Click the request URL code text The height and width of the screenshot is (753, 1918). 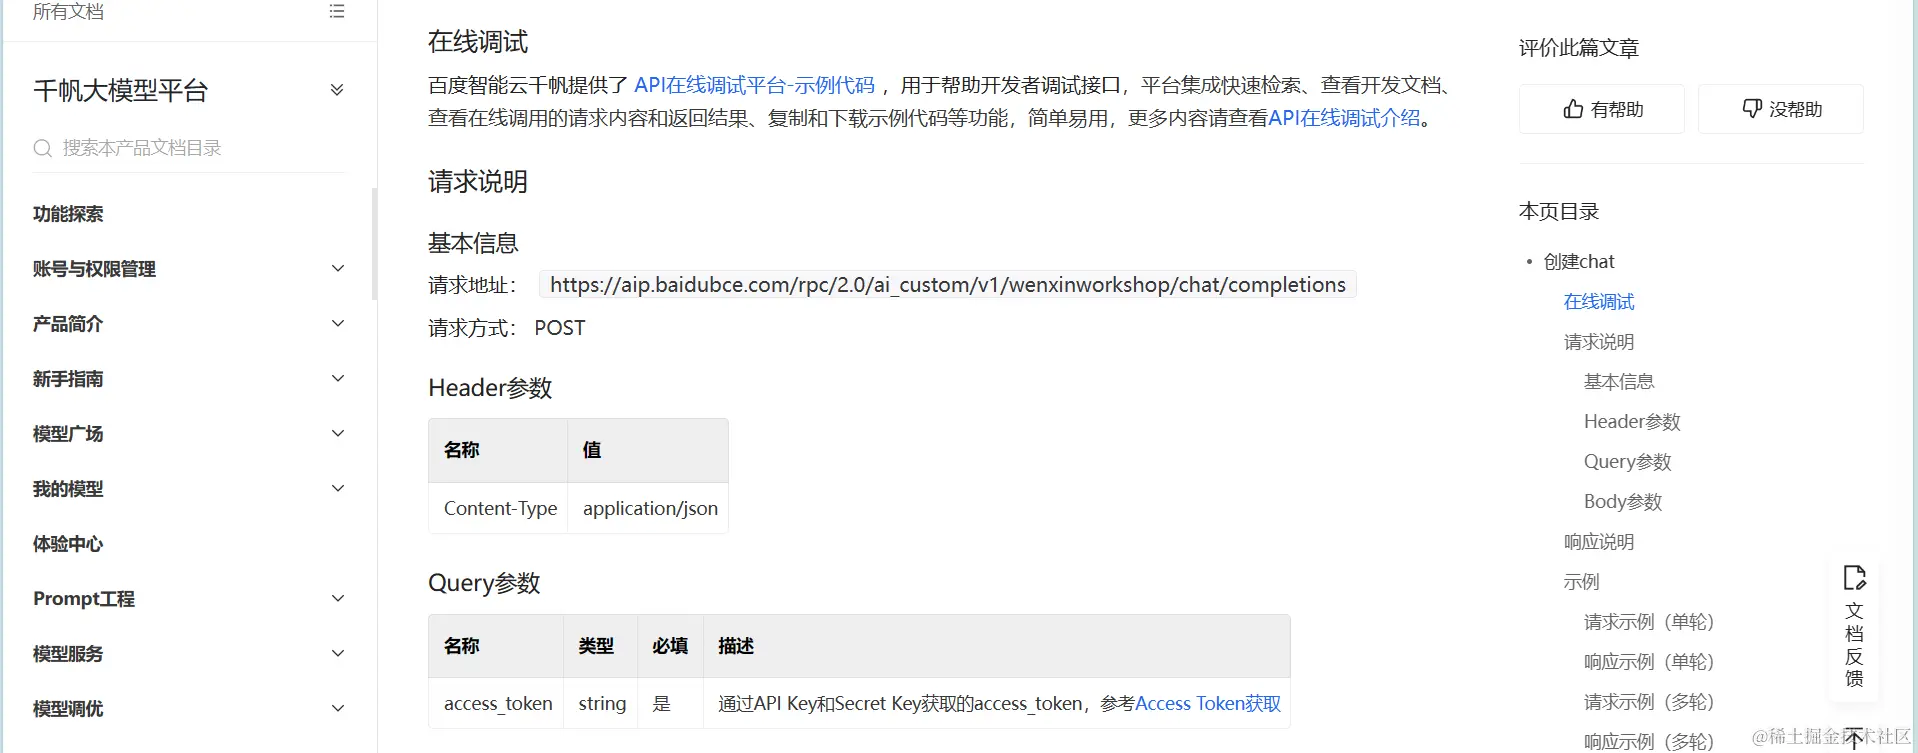click(x=948, y=285)
